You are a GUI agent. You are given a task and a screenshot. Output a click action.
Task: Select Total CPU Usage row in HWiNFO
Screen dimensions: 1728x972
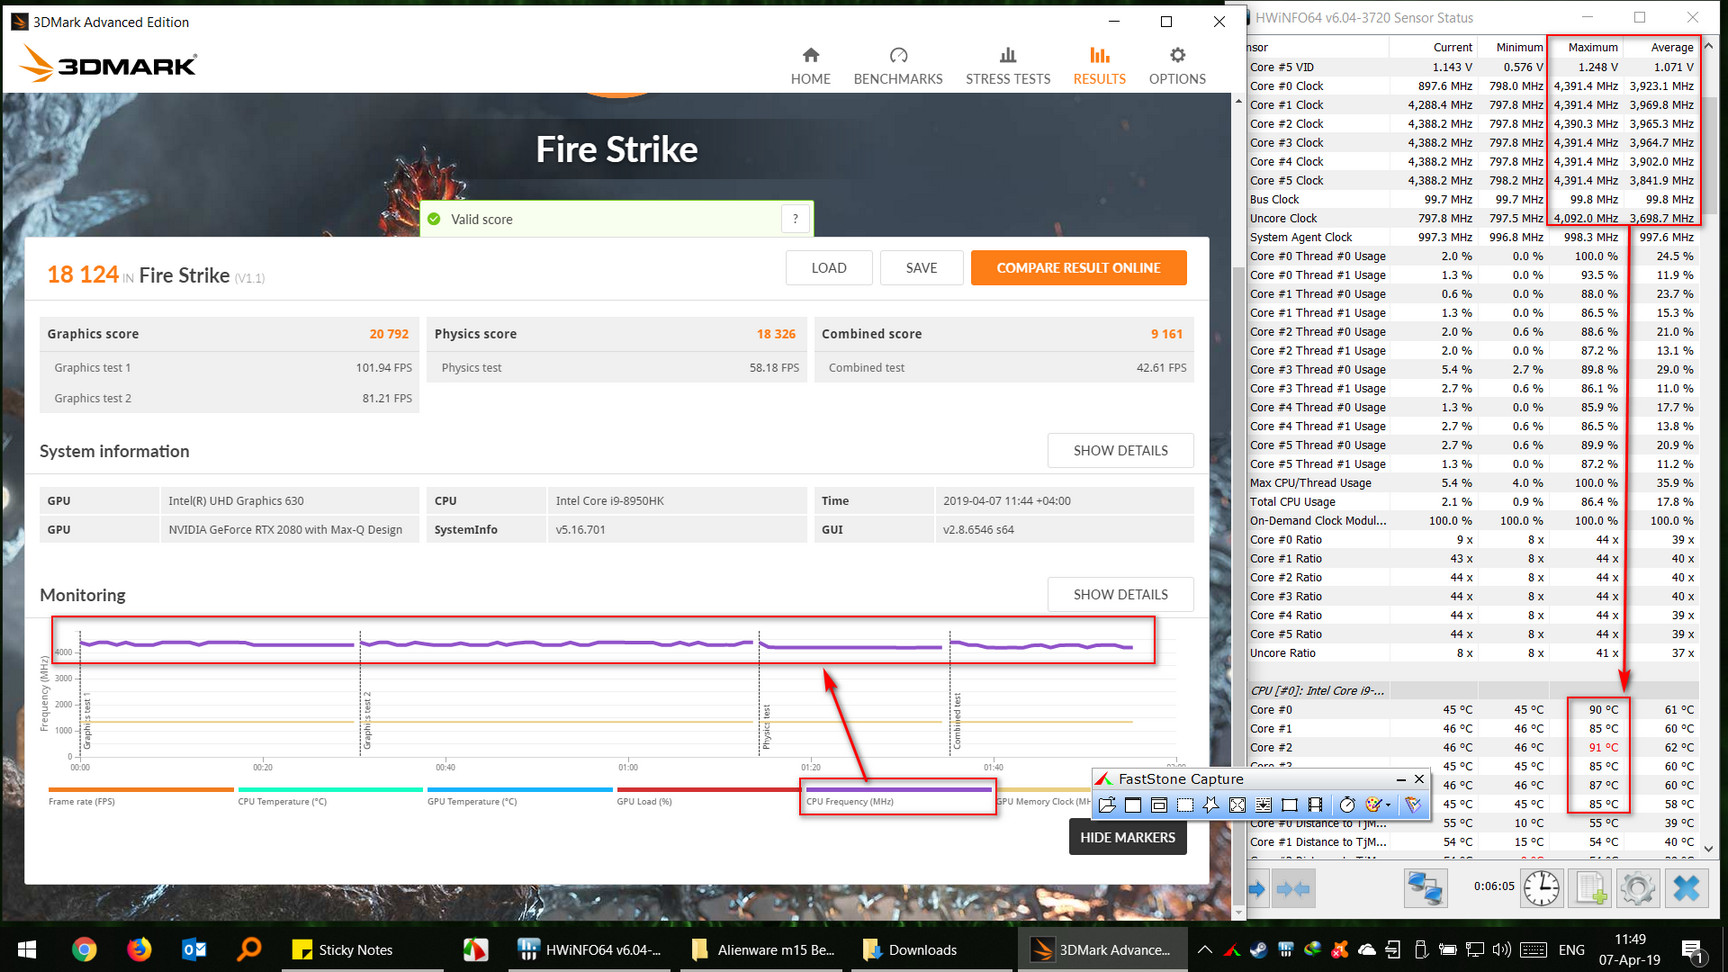click(x=1473, y=502)
